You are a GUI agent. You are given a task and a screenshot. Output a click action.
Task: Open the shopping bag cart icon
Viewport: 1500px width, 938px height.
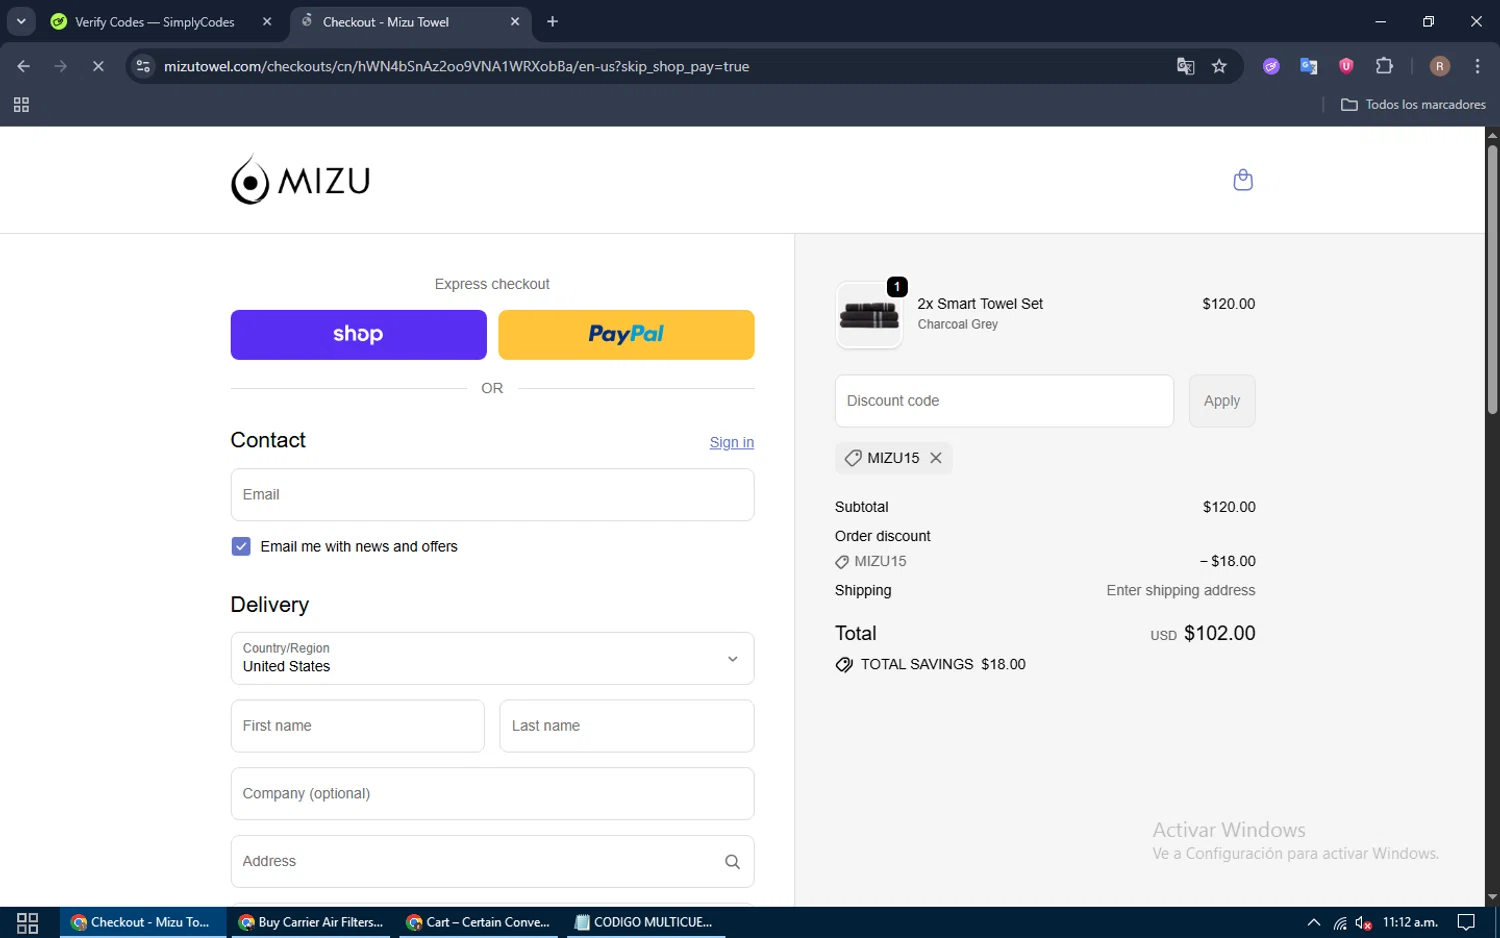click(x=1243, y=180)
